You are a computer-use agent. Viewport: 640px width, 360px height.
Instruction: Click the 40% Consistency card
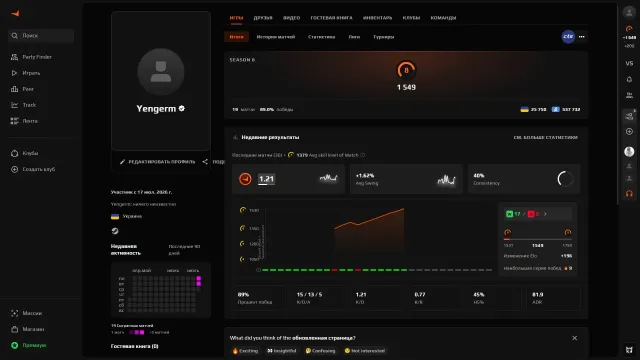tap(524, 179)
